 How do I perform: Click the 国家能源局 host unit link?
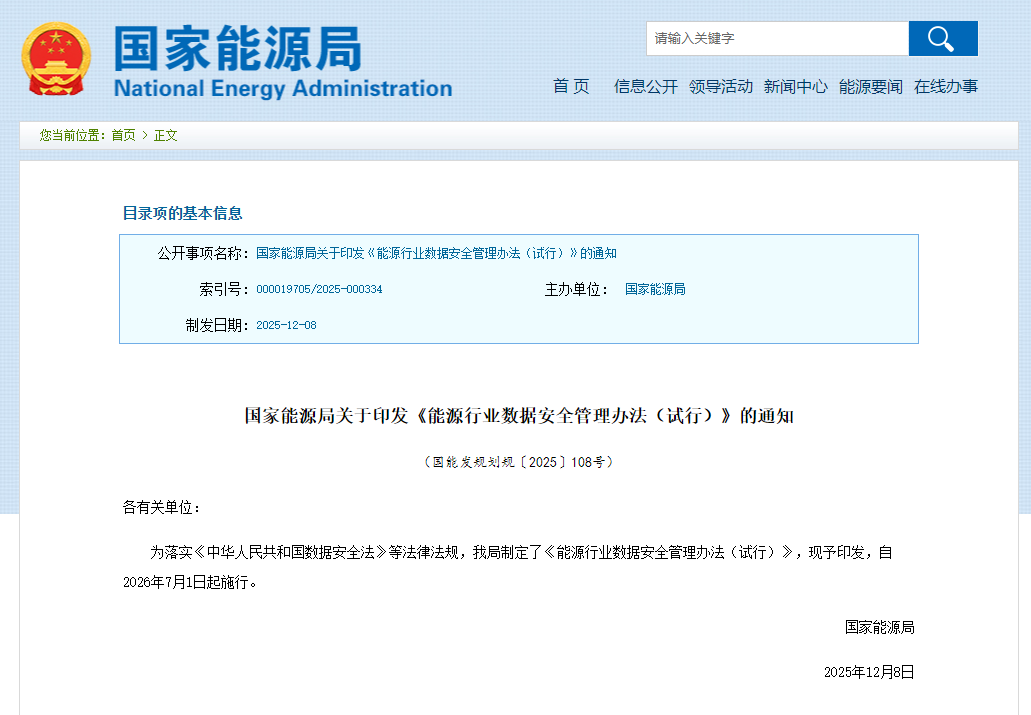[x=654, y=289]
